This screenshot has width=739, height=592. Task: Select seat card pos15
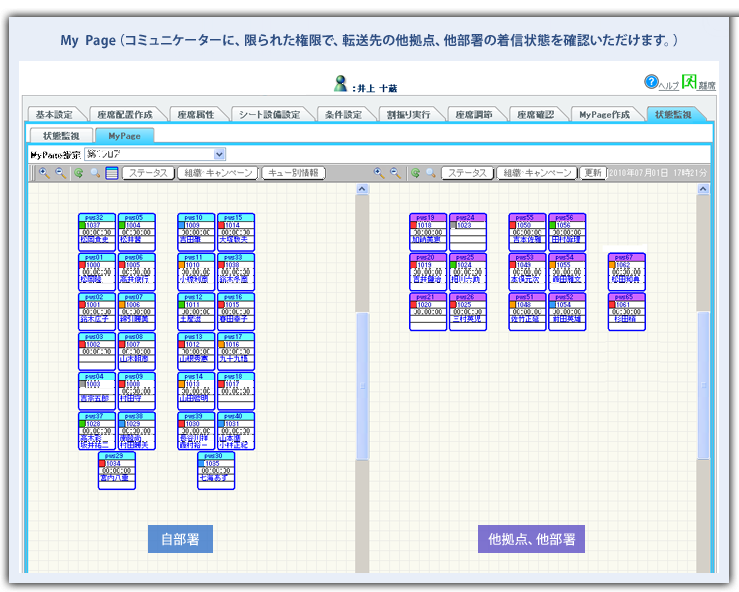pyautogui.click(x=236, y=232)
